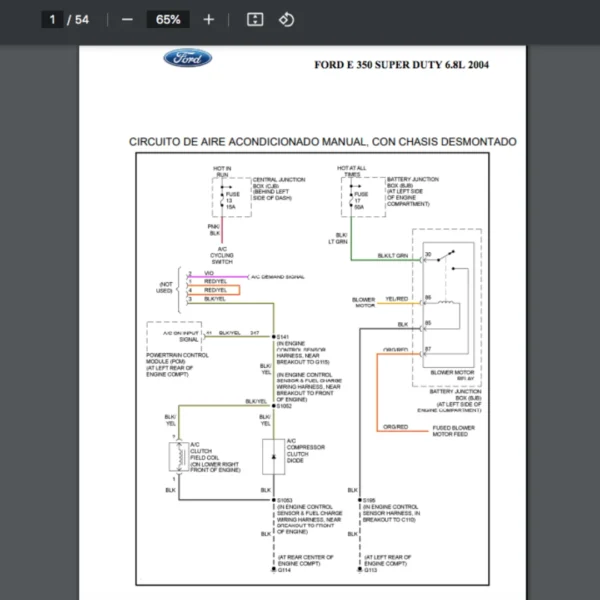Screen dimensions: 600x600
Task: Click the A/C DEMAND SIGNAL label
Action: [278, 277]
